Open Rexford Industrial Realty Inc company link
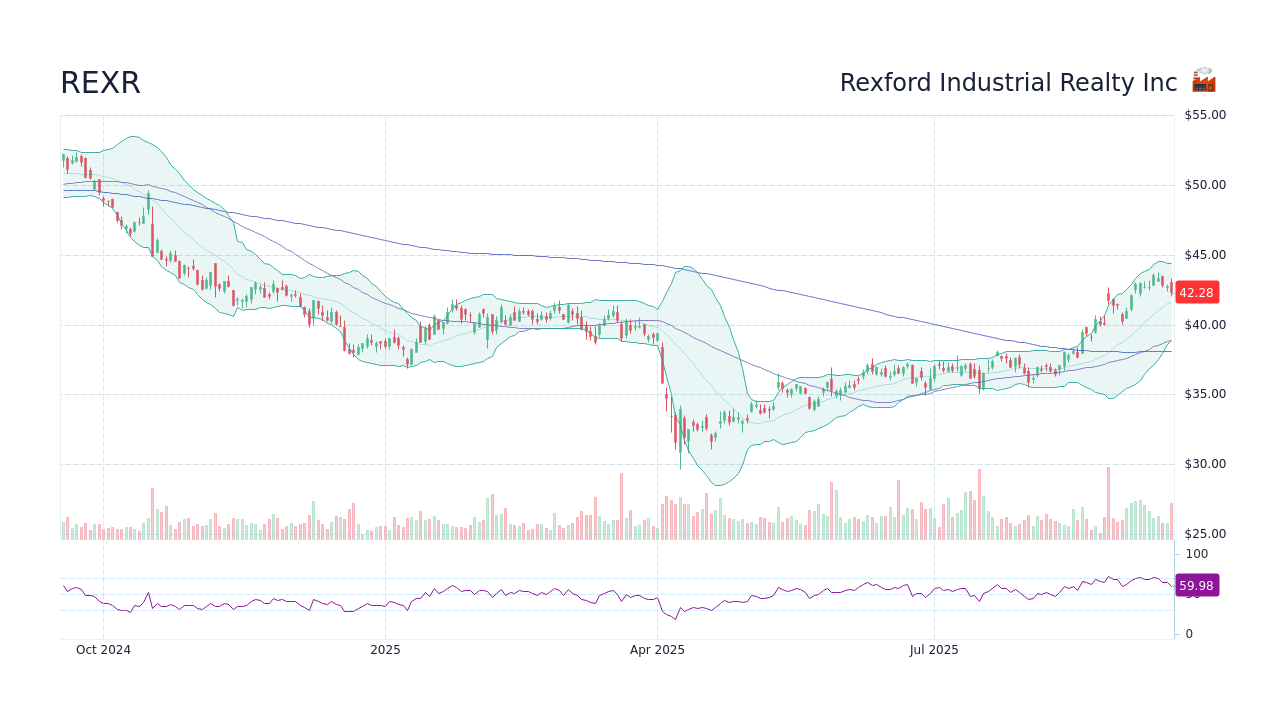Viewport: 1280px width, 720px height. (x=1006, y=83)
